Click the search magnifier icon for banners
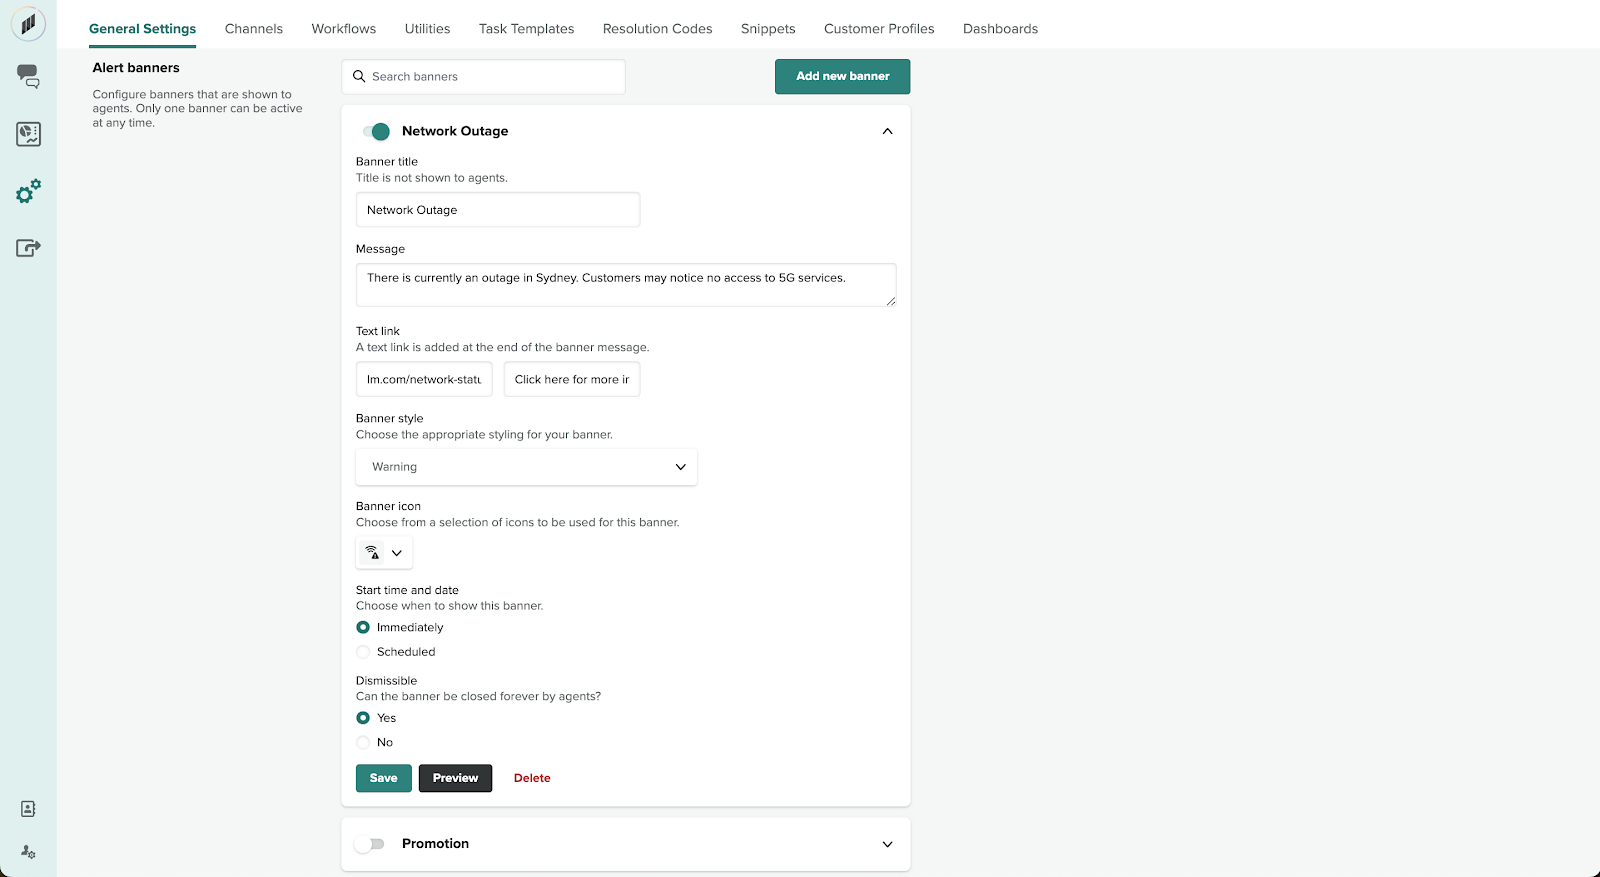 click(359, 77)
